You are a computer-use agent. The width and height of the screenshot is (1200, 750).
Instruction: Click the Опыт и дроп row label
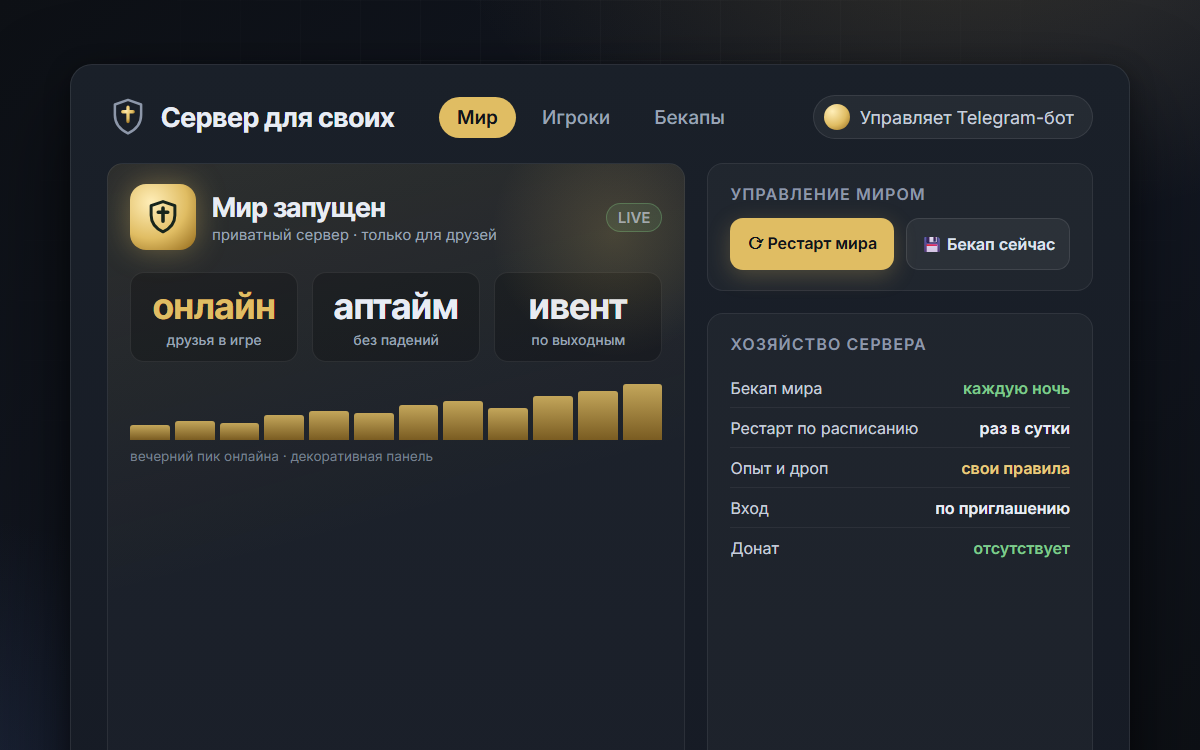[780, 468]
